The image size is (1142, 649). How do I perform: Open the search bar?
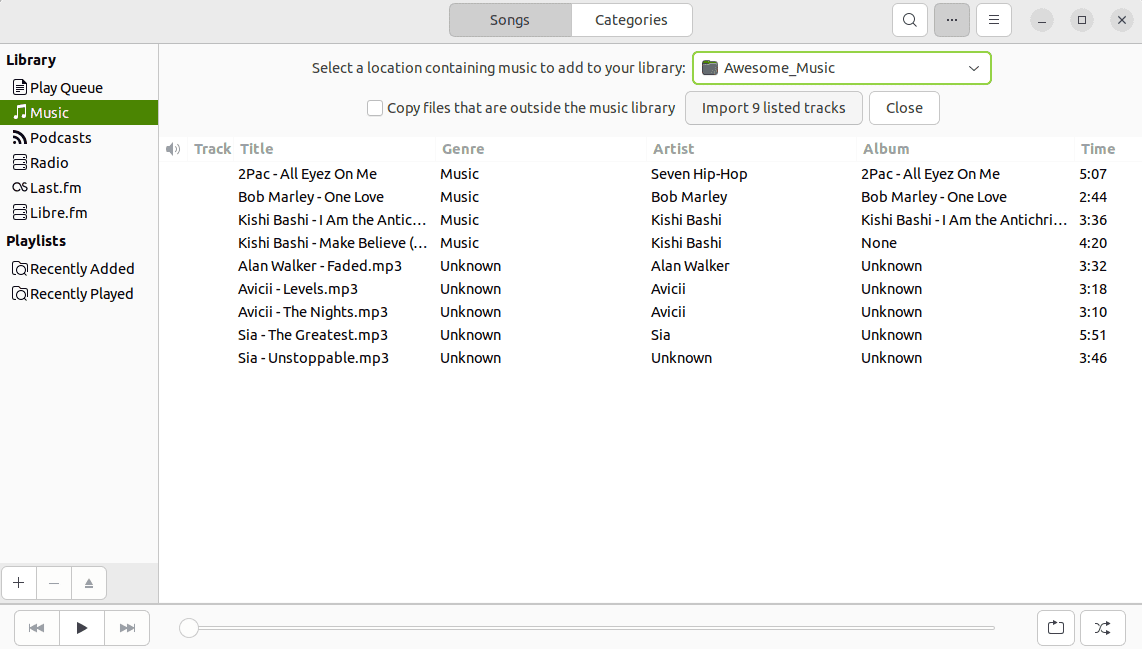coord(909,19)
